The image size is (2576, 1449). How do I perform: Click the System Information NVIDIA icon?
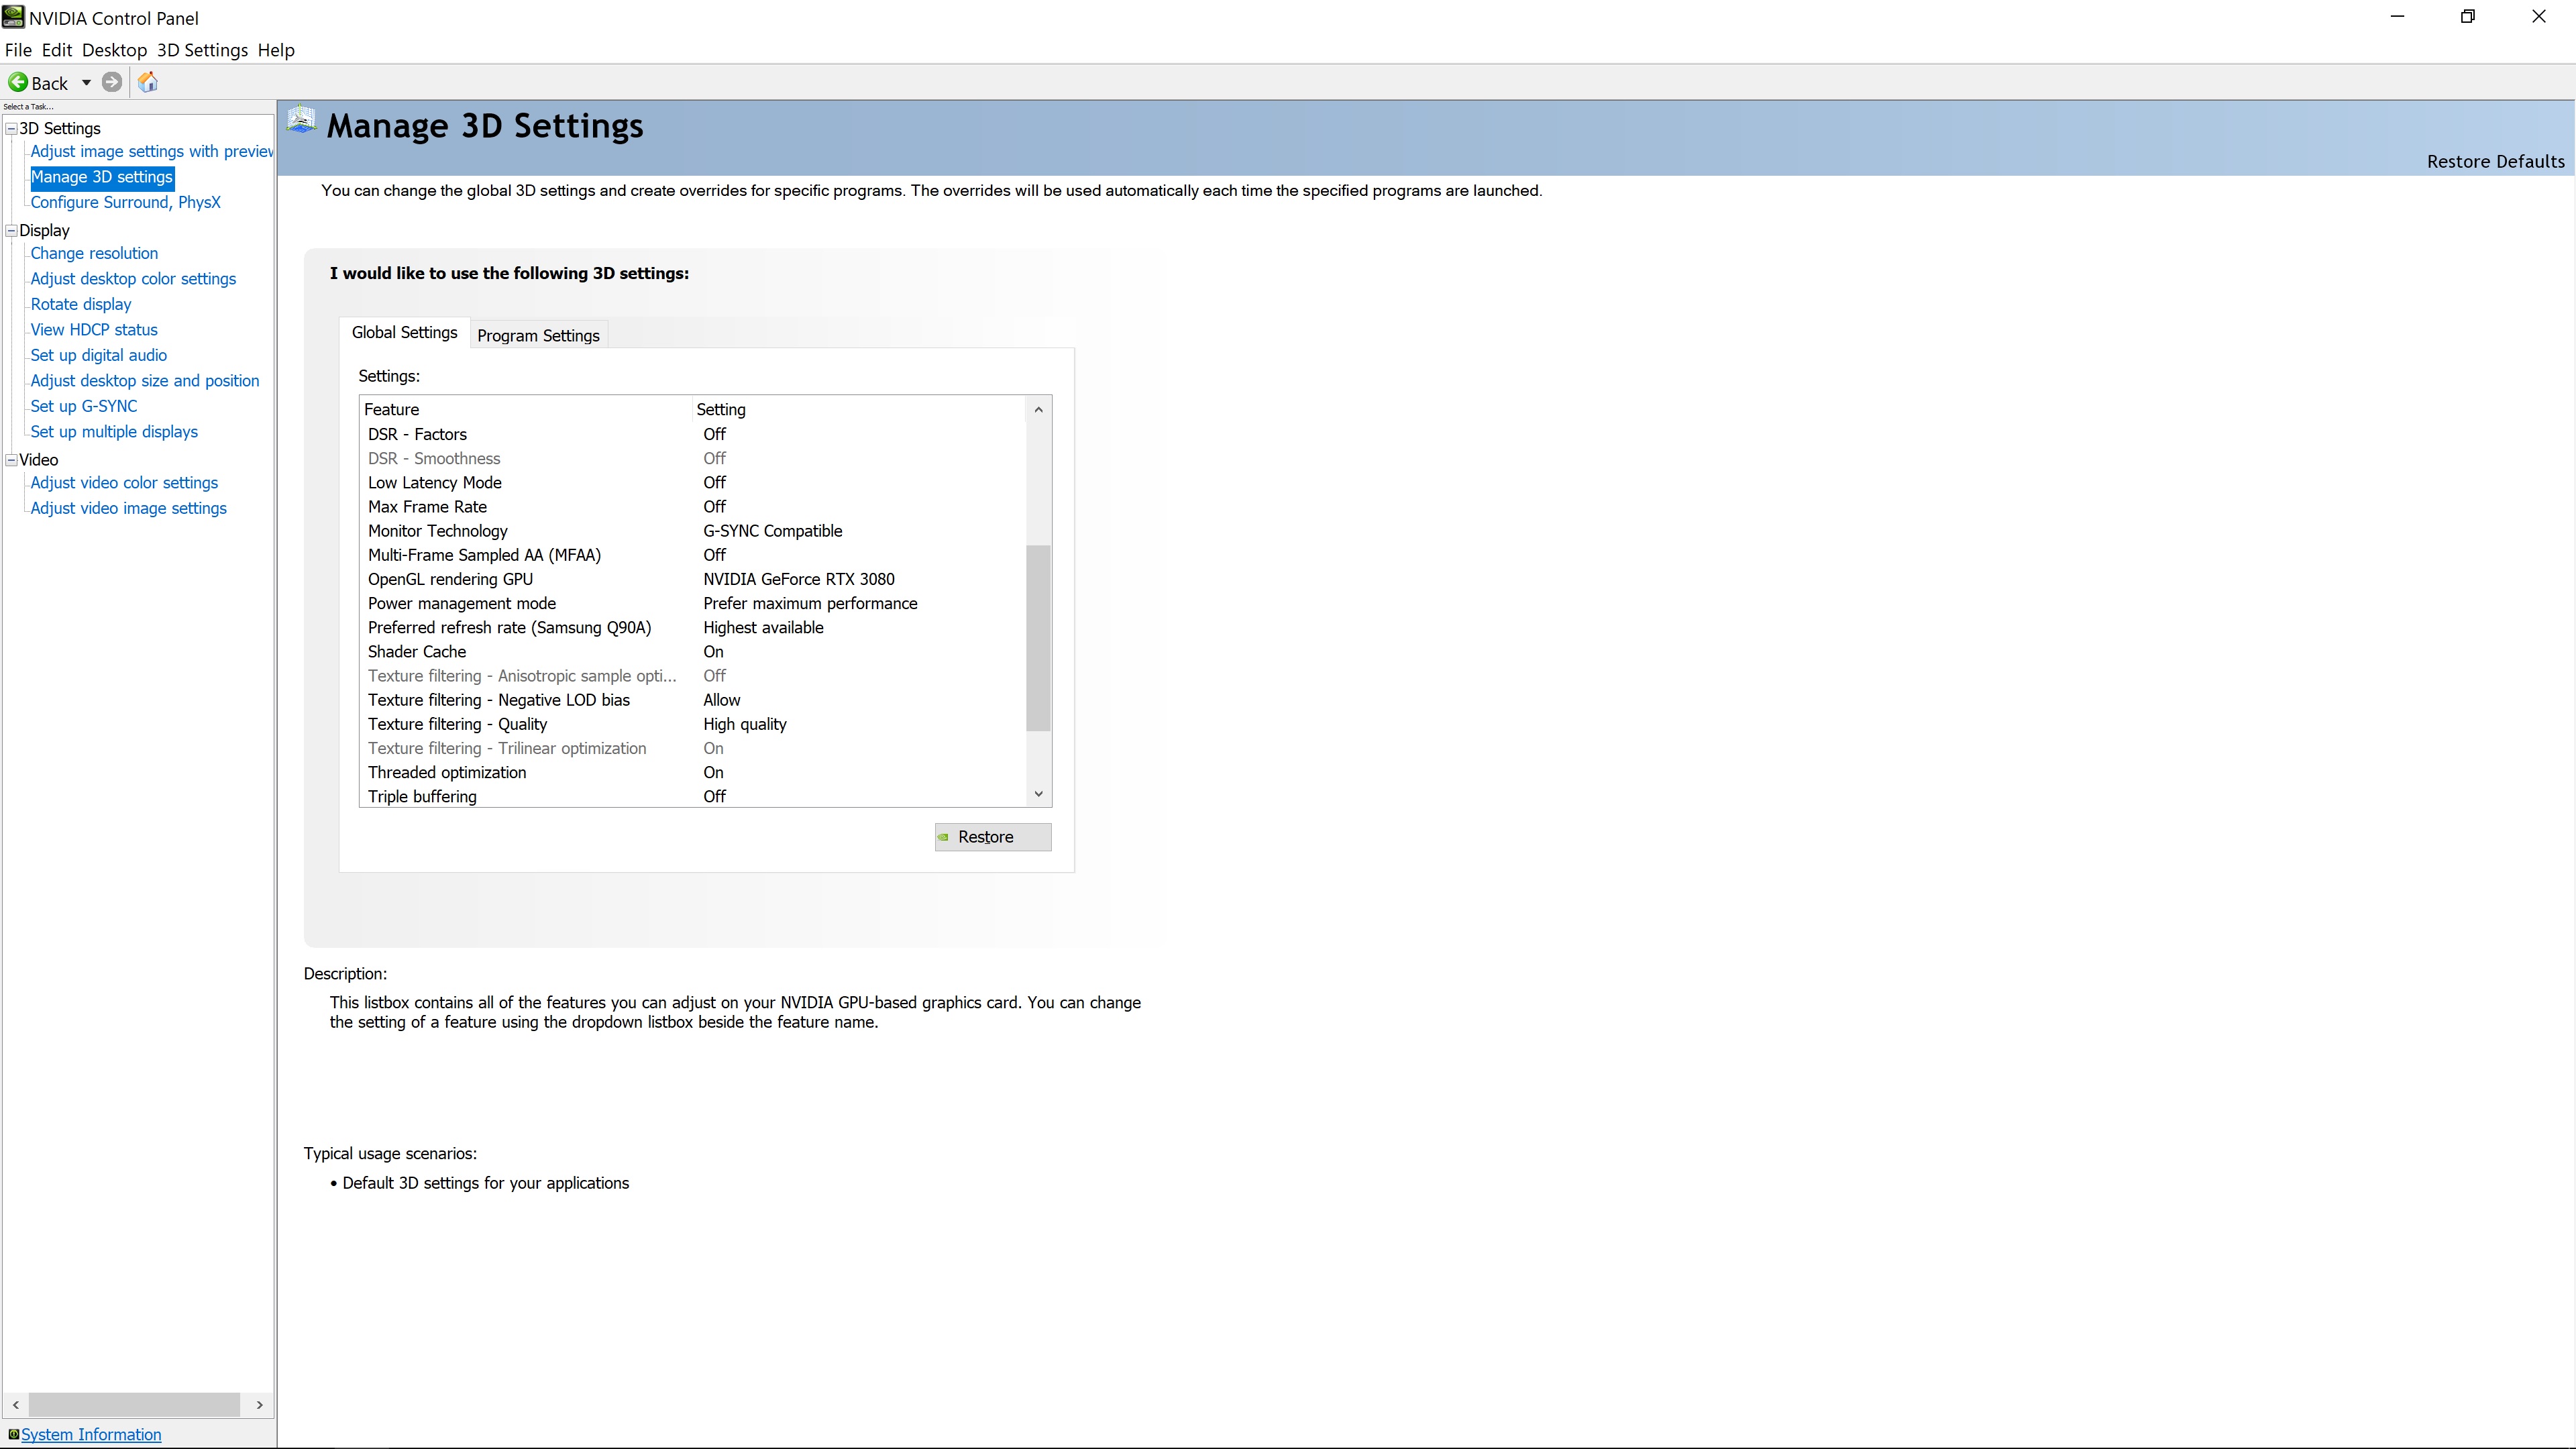13,1434
